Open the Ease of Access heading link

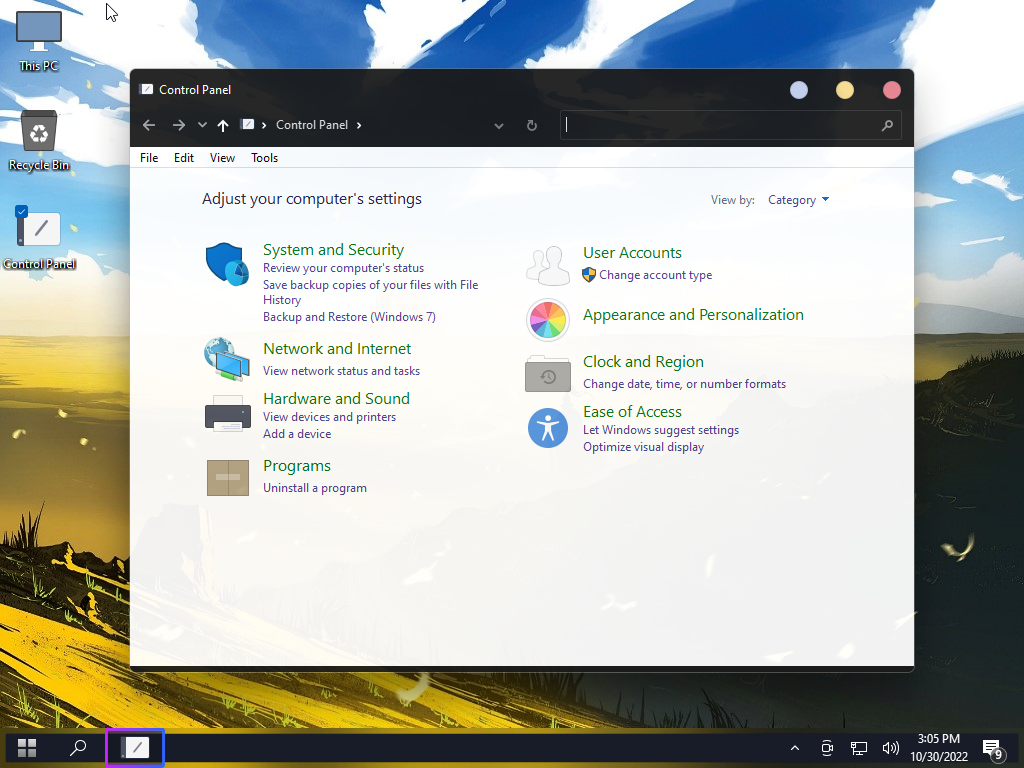pyautogui.click(x=632, y=411)
